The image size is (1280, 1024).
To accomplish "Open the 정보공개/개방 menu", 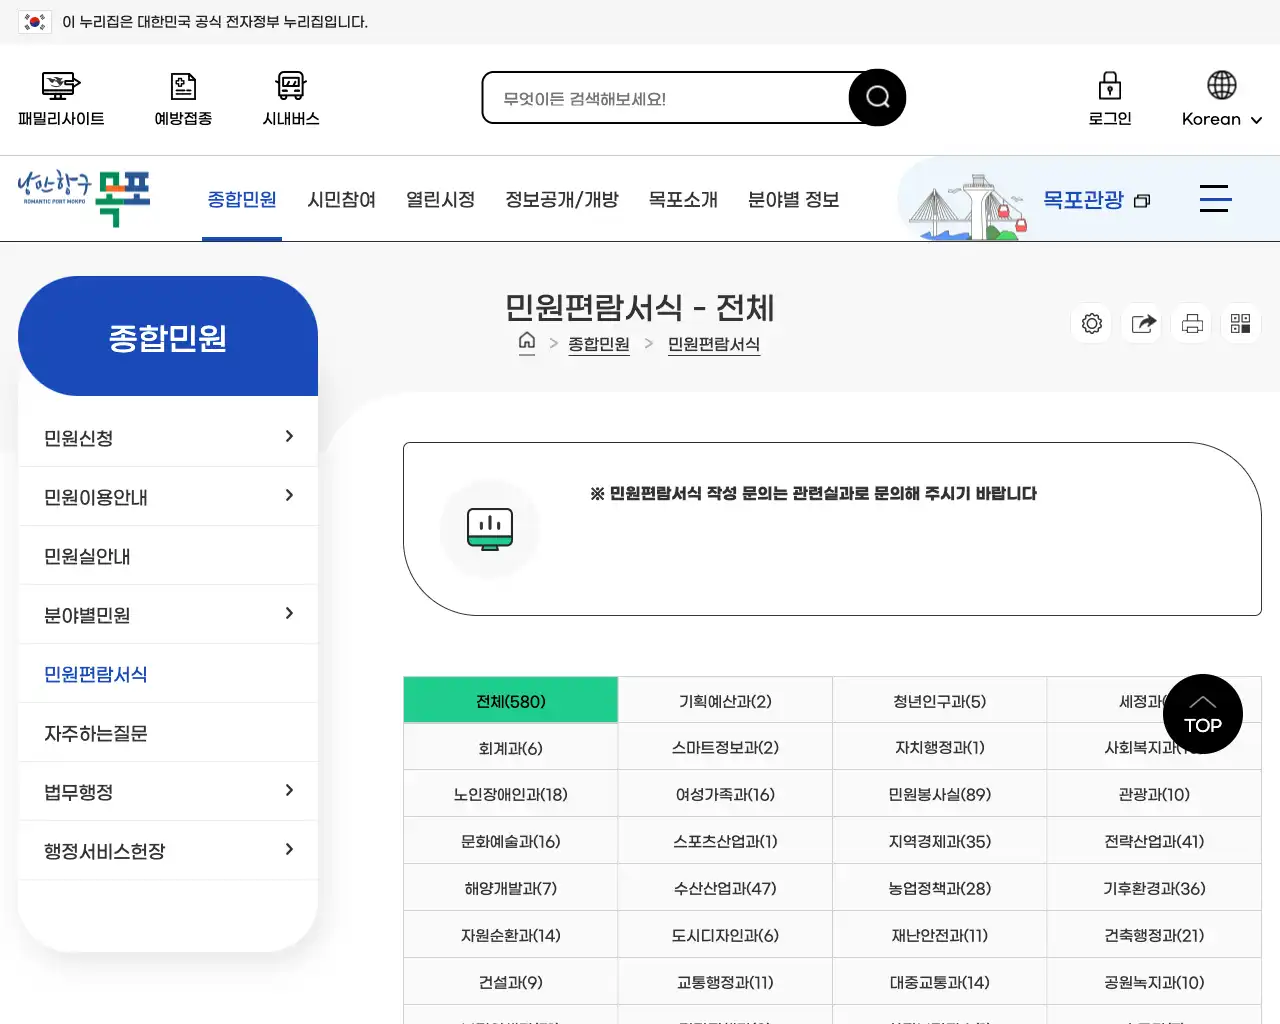I will point(562,199).
